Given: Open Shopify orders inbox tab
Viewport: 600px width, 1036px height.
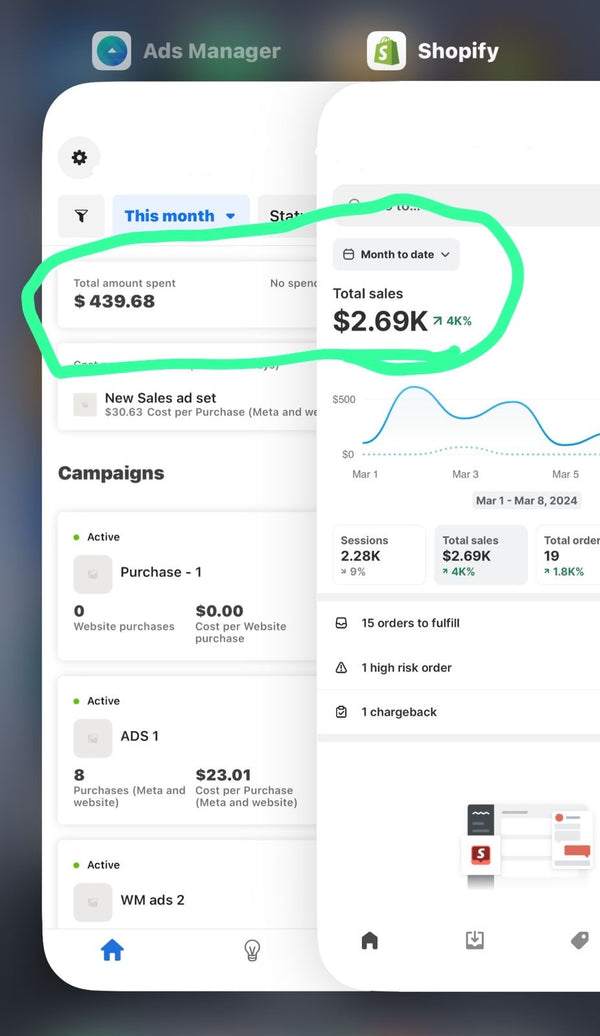Looking at the screenshot, I should 475,940.
